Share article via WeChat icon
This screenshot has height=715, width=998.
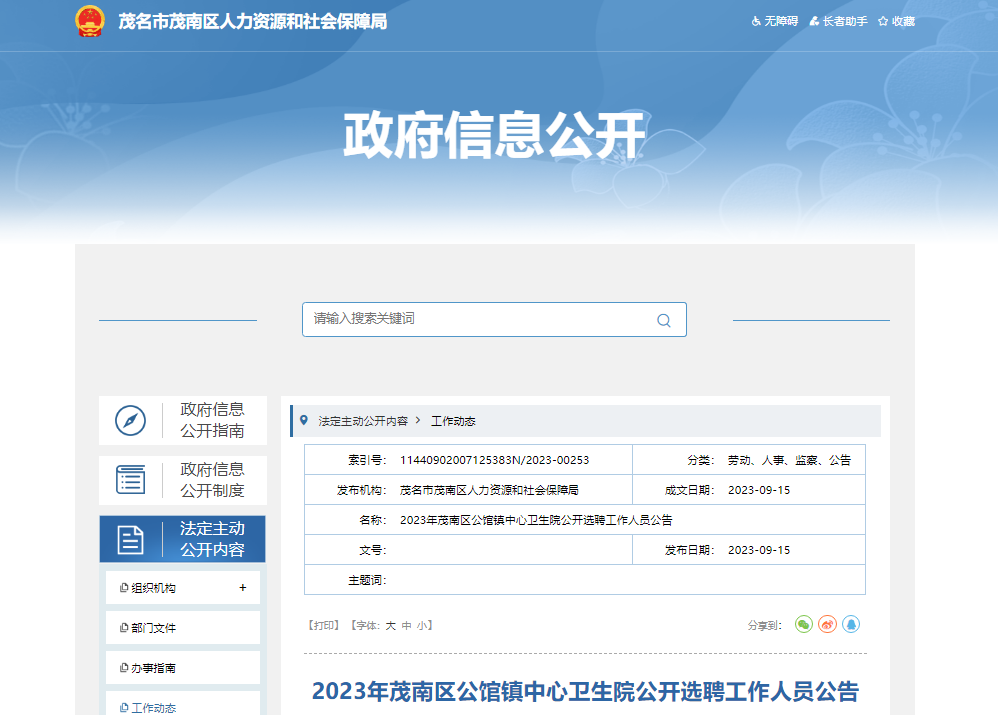tap(804, 624)
